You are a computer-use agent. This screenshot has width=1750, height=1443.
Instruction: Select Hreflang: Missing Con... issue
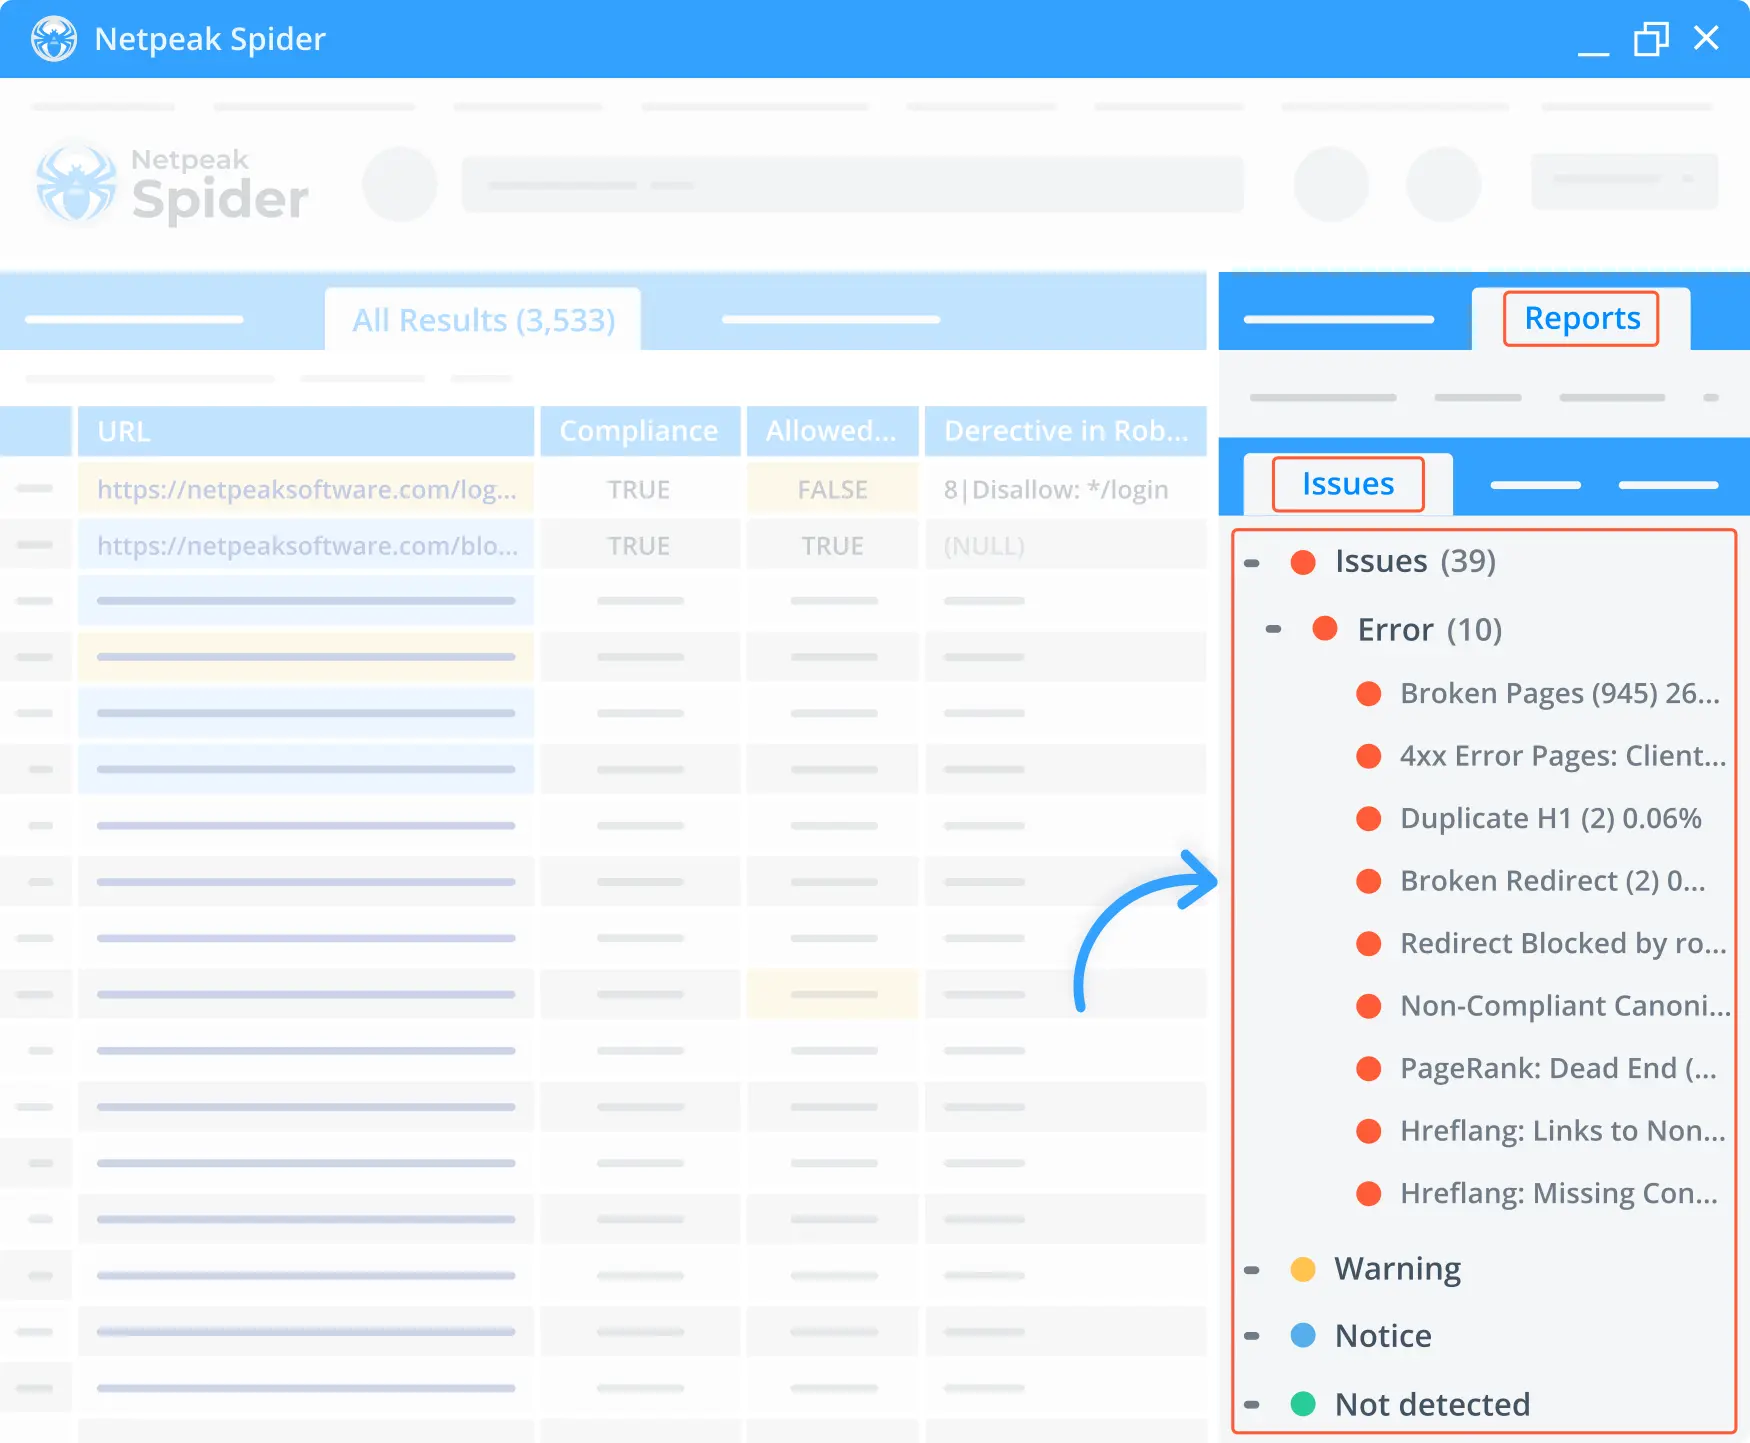1536,1193
